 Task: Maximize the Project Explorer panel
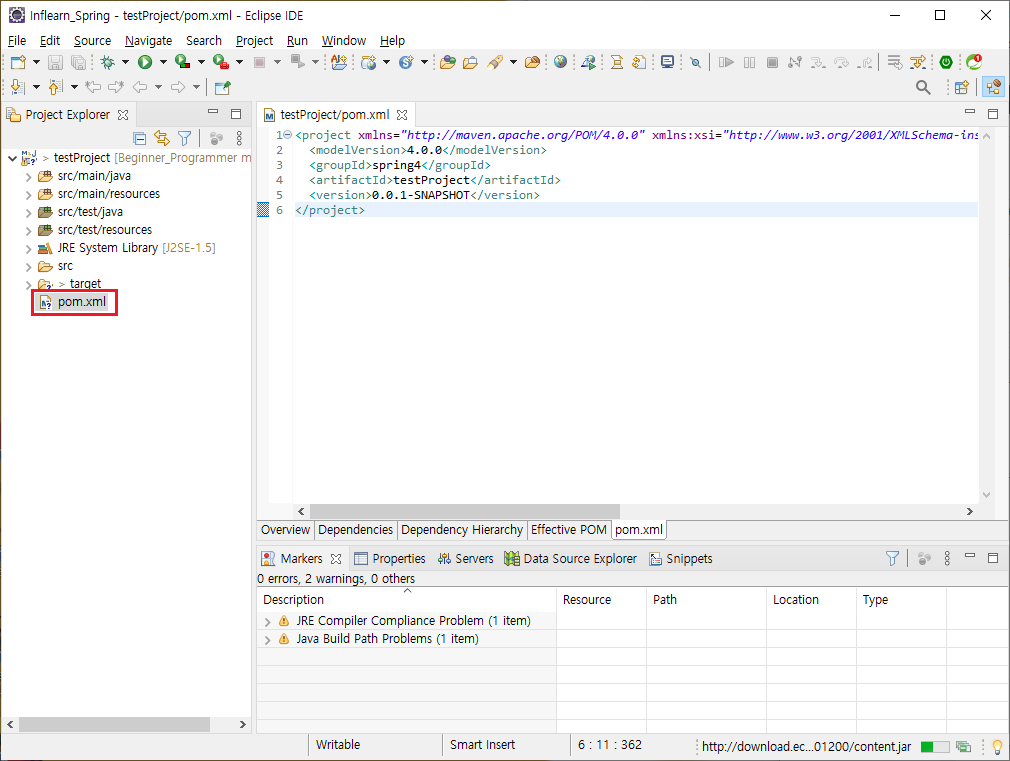pyautogui.click(x=236, y=114)
